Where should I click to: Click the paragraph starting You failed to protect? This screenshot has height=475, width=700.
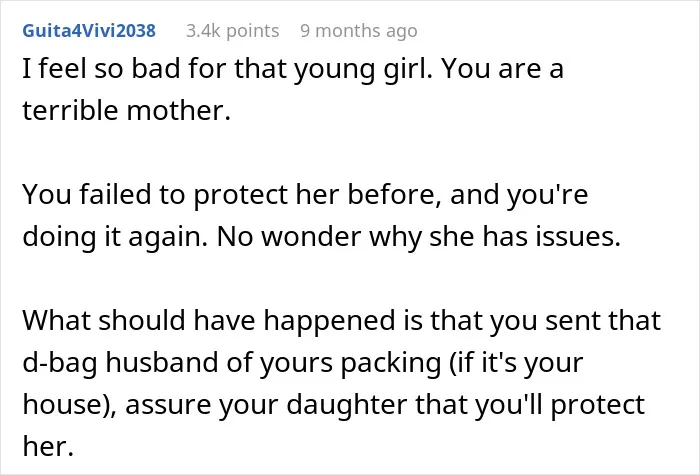[x=321, y=215]
